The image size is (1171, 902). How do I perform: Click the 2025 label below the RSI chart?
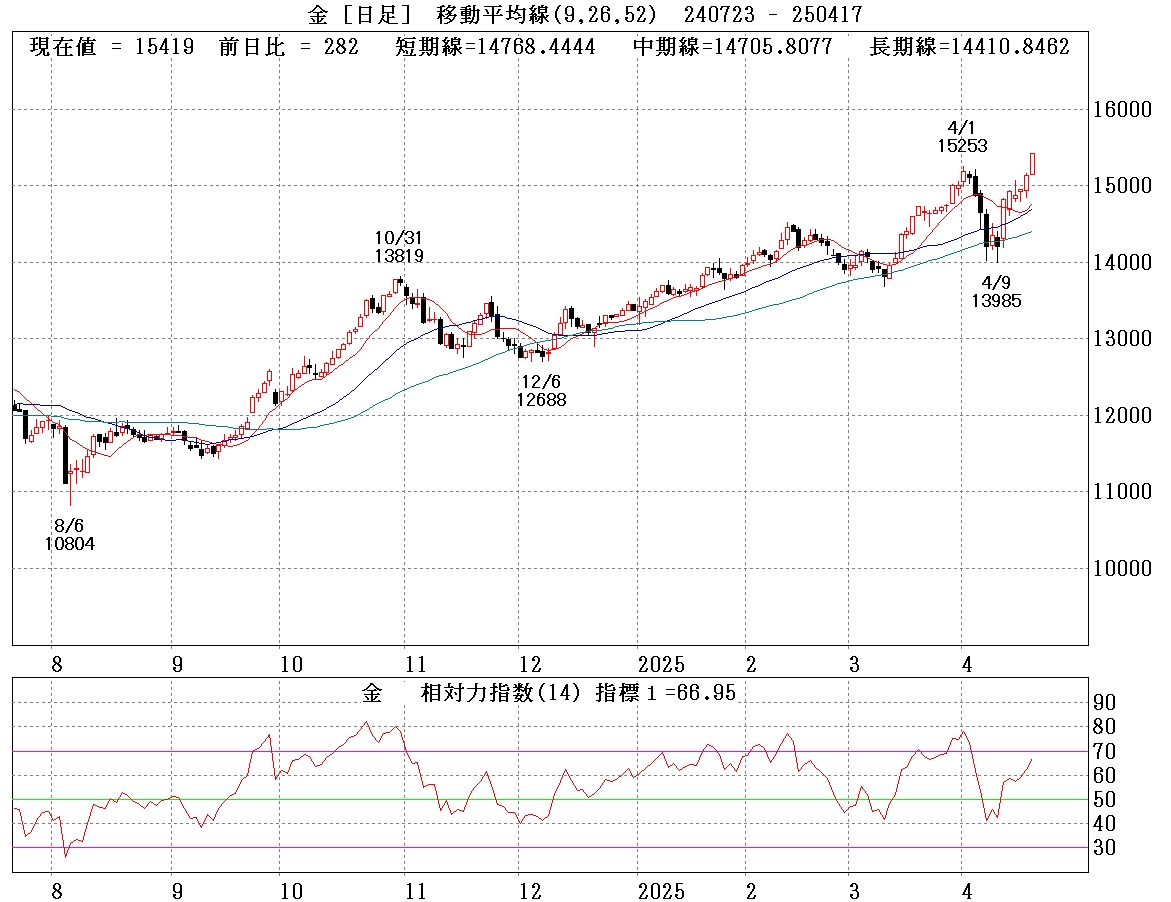(x=661, y=891)
